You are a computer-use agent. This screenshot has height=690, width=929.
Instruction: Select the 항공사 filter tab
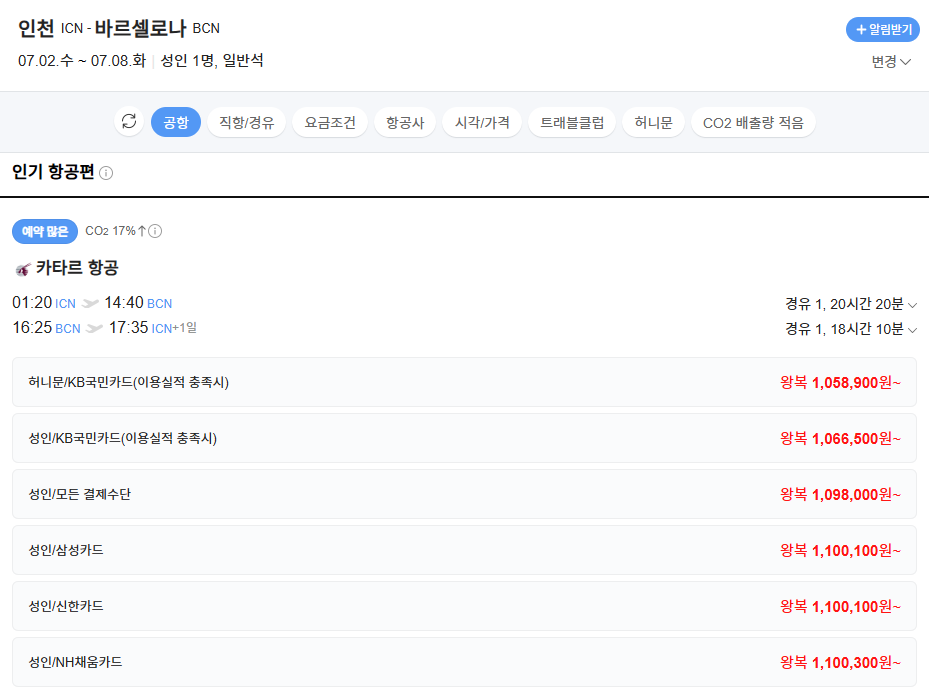click(405, 122)
